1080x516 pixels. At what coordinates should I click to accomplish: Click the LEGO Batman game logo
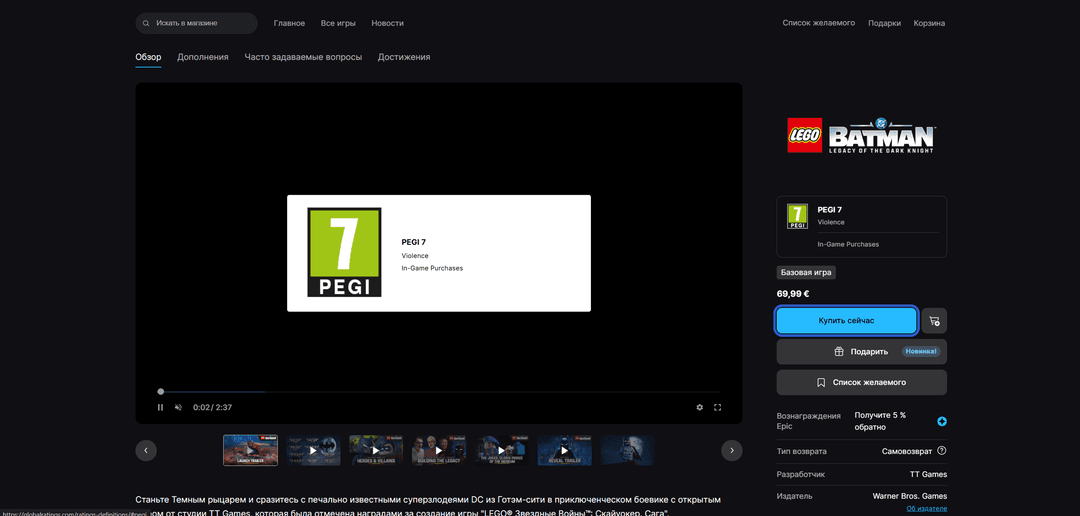pos(861,135)
